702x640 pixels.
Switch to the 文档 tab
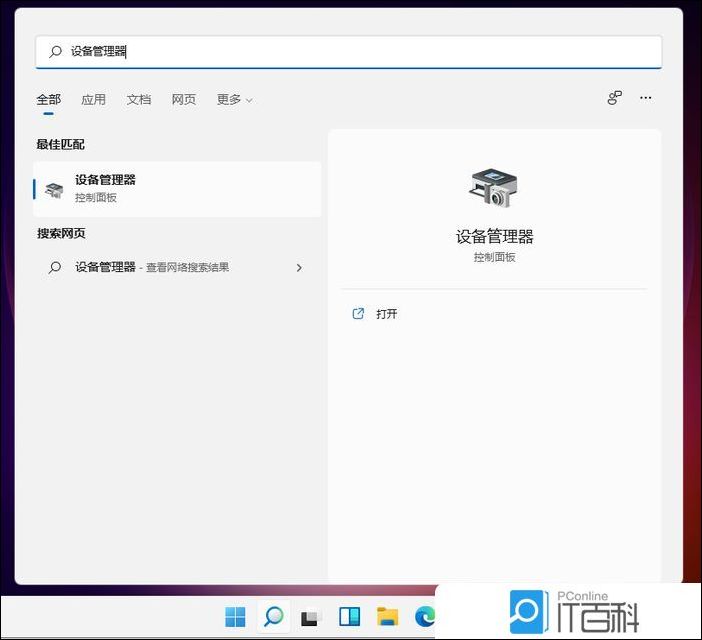(x=139, y=100)
